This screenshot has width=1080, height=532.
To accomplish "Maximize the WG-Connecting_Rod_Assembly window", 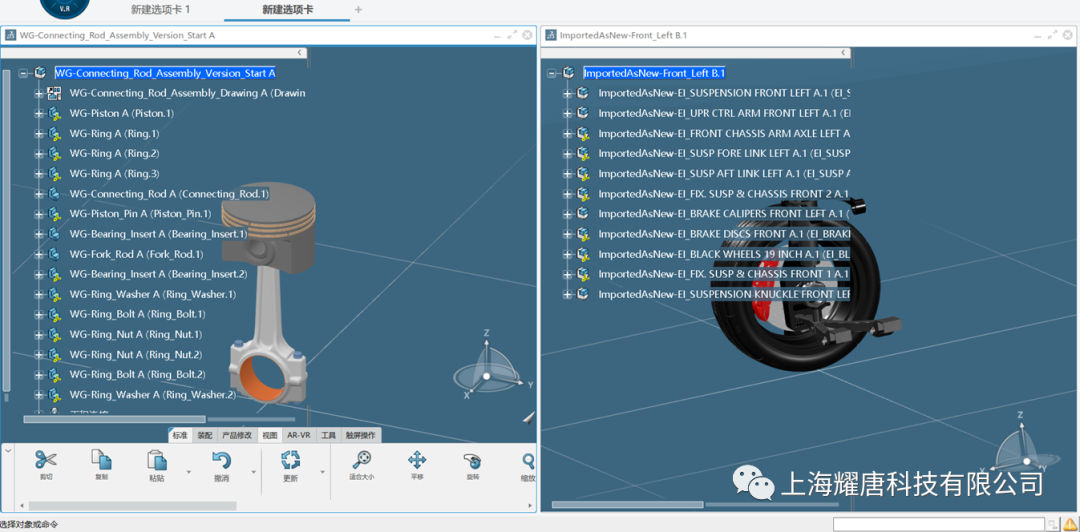I will (x=512, y=34).
